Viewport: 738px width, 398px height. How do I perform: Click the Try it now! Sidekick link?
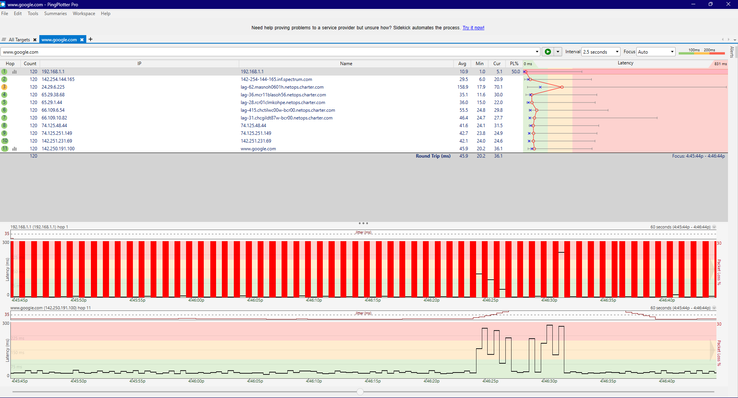(x=473, y=28)
